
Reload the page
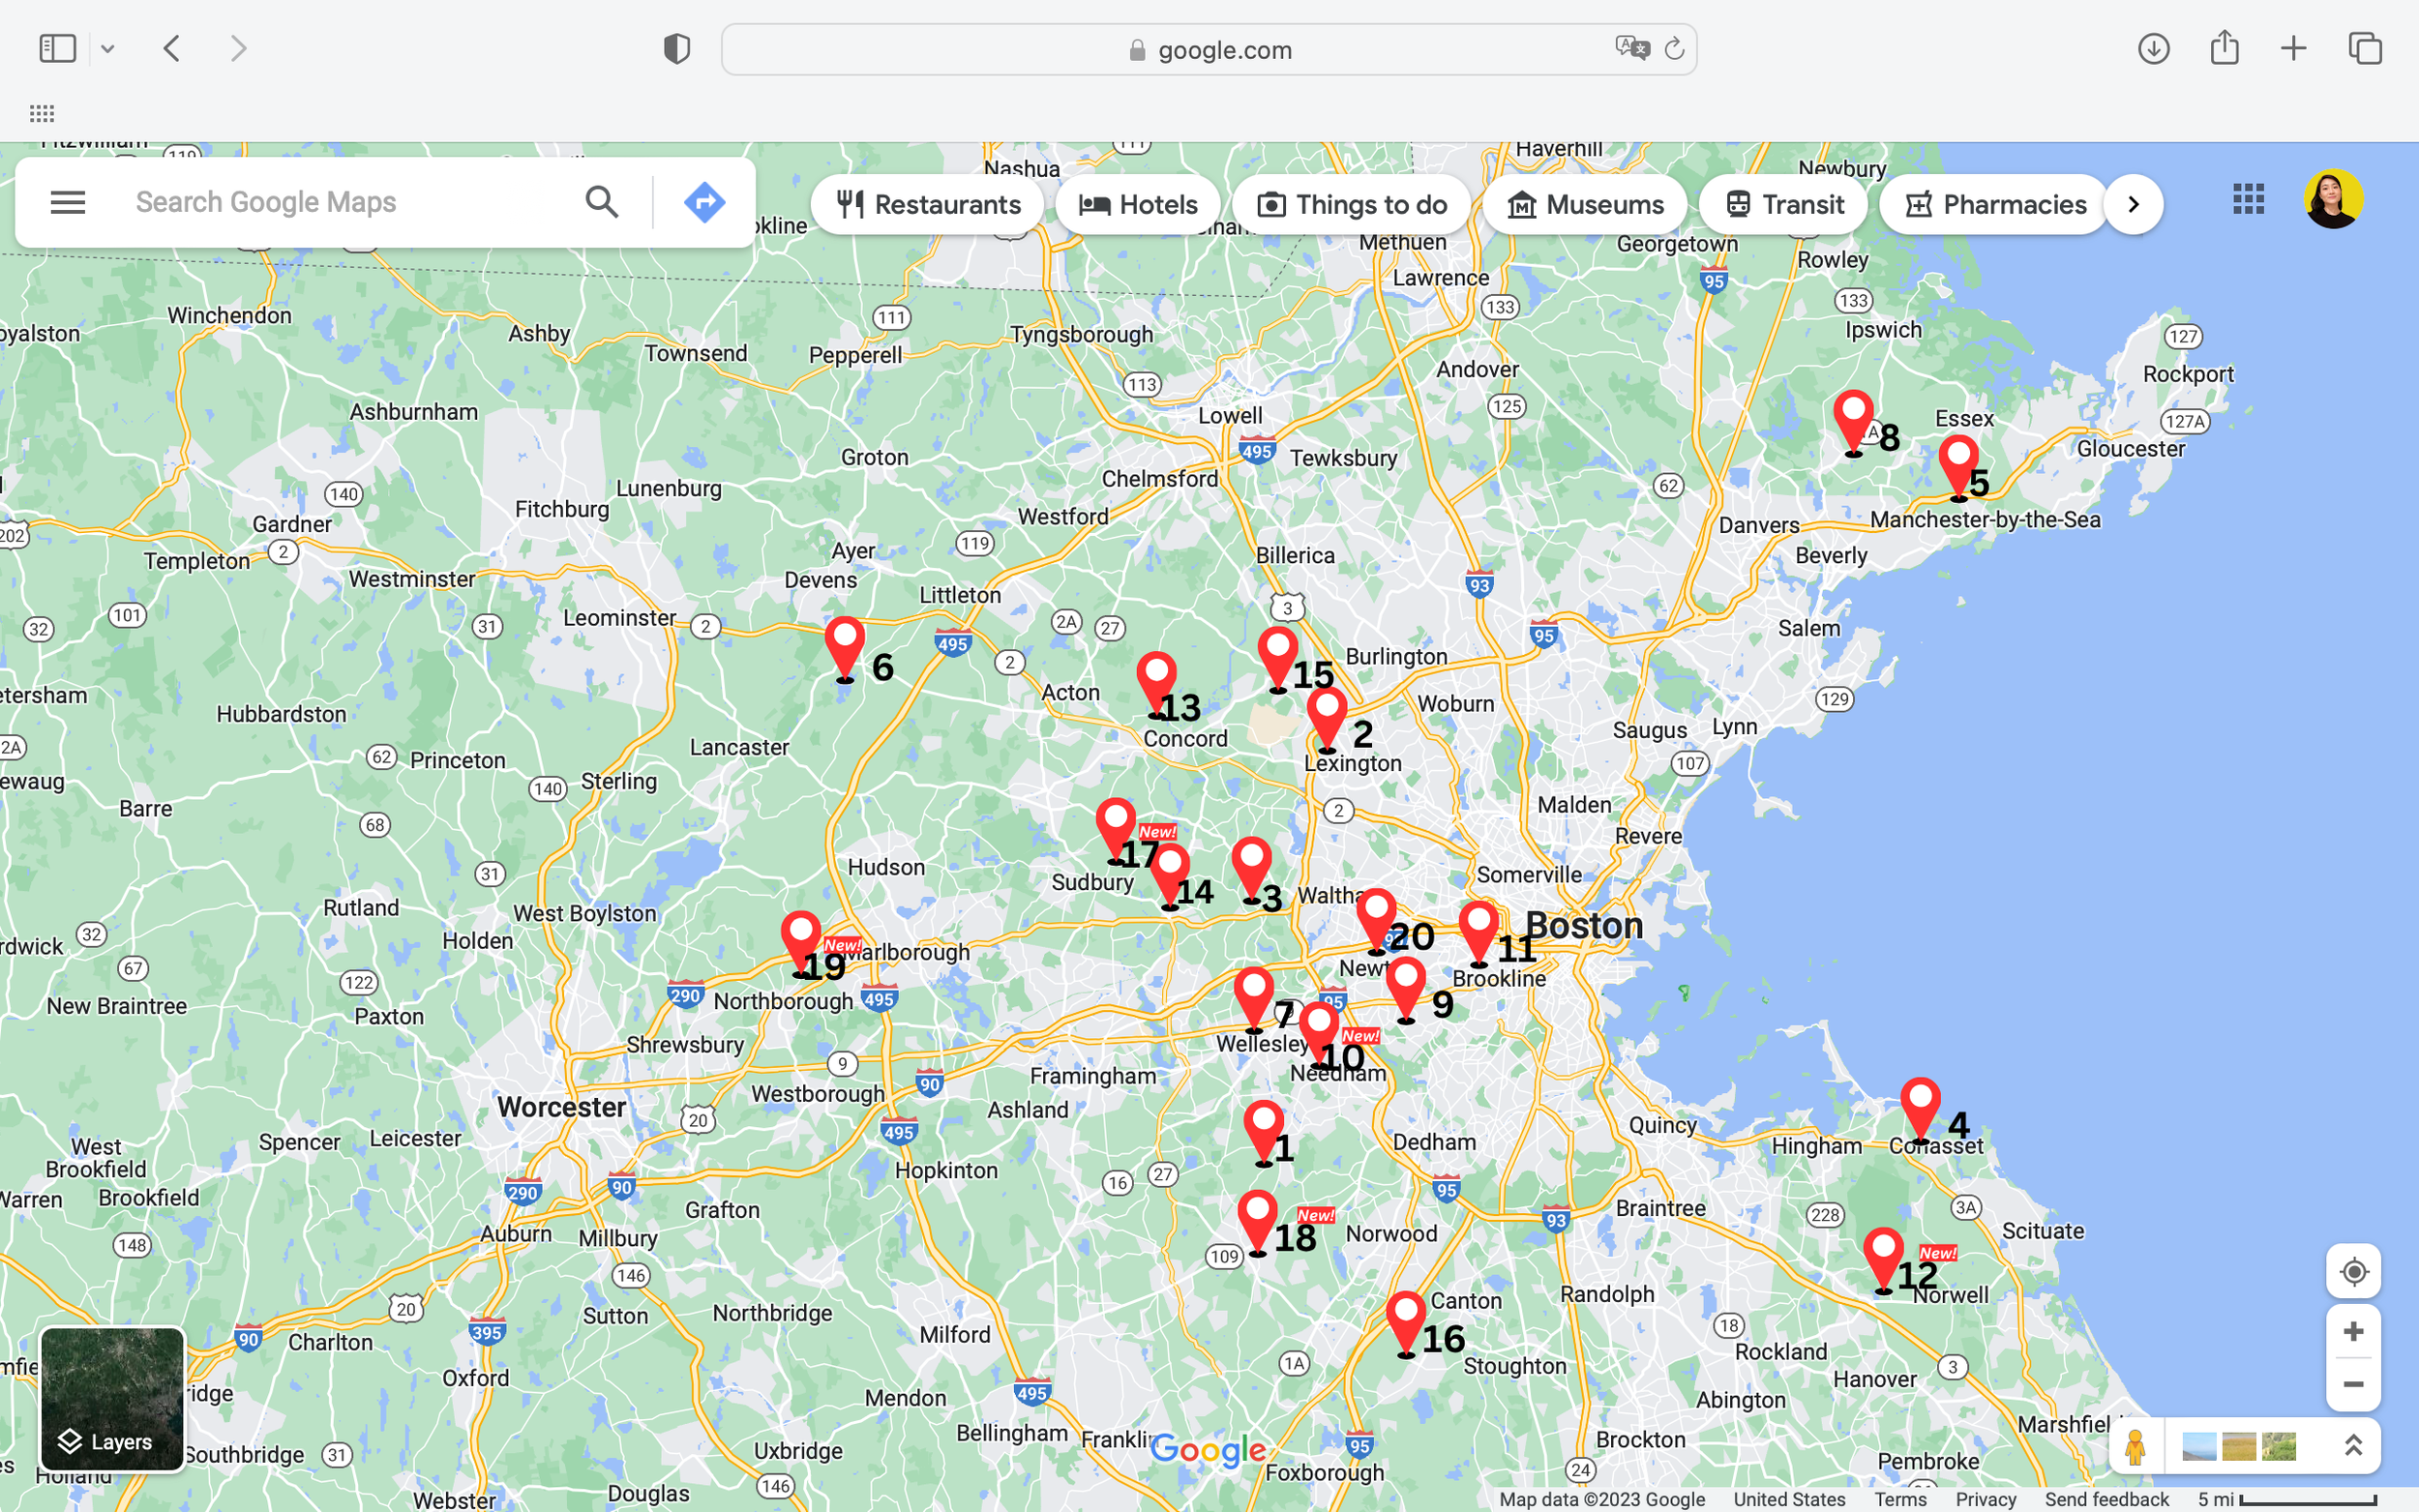click(x=1674, y=48)
